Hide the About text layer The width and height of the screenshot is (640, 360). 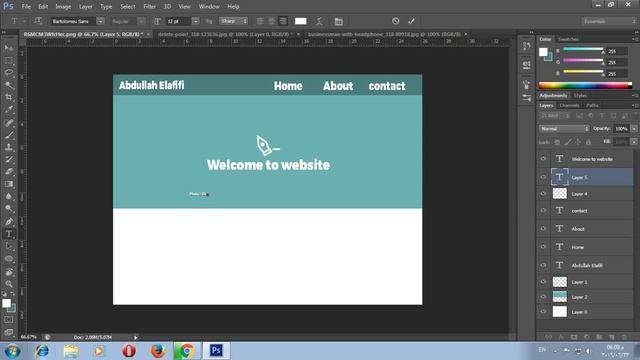tap(543, 229)
